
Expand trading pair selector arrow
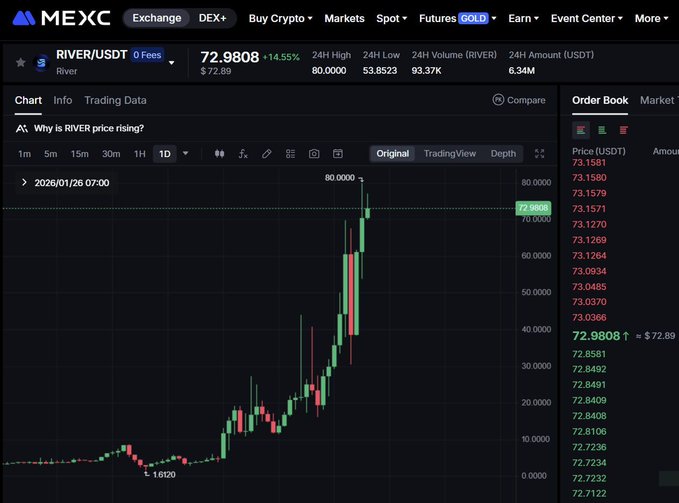[171, 63]
